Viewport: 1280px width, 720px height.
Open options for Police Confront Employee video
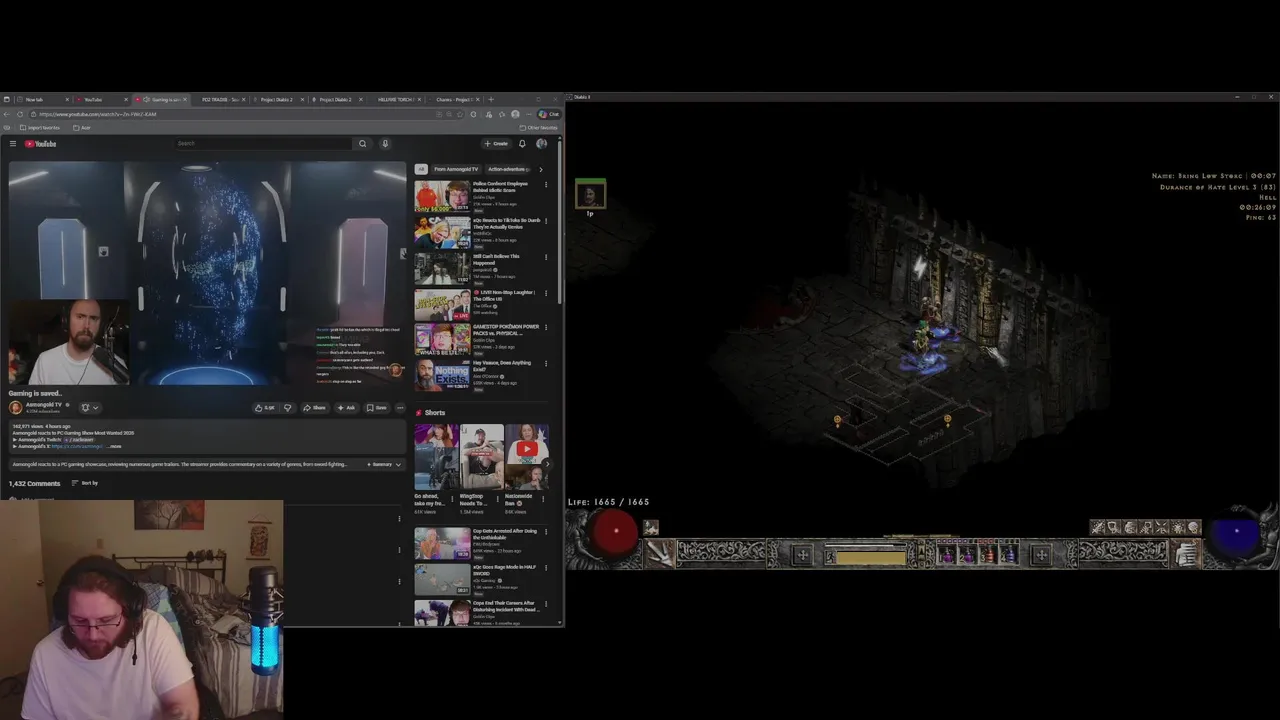(546, 185)
